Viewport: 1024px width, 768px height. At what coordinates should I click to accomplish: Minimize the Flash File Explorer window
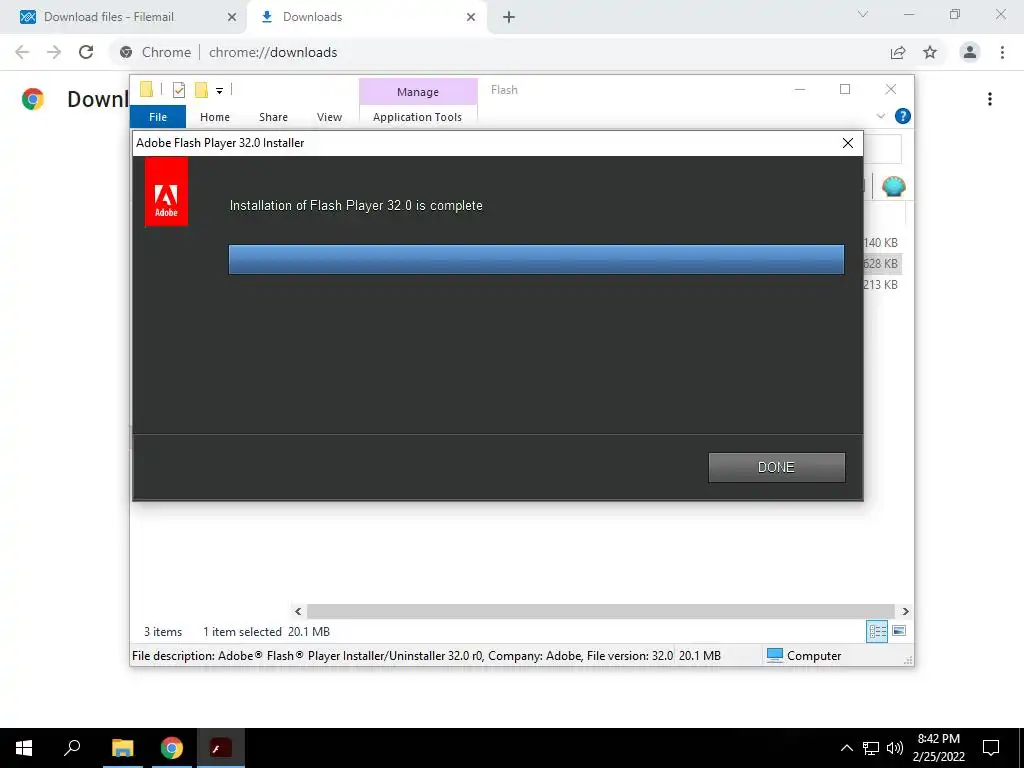[800, 89]
